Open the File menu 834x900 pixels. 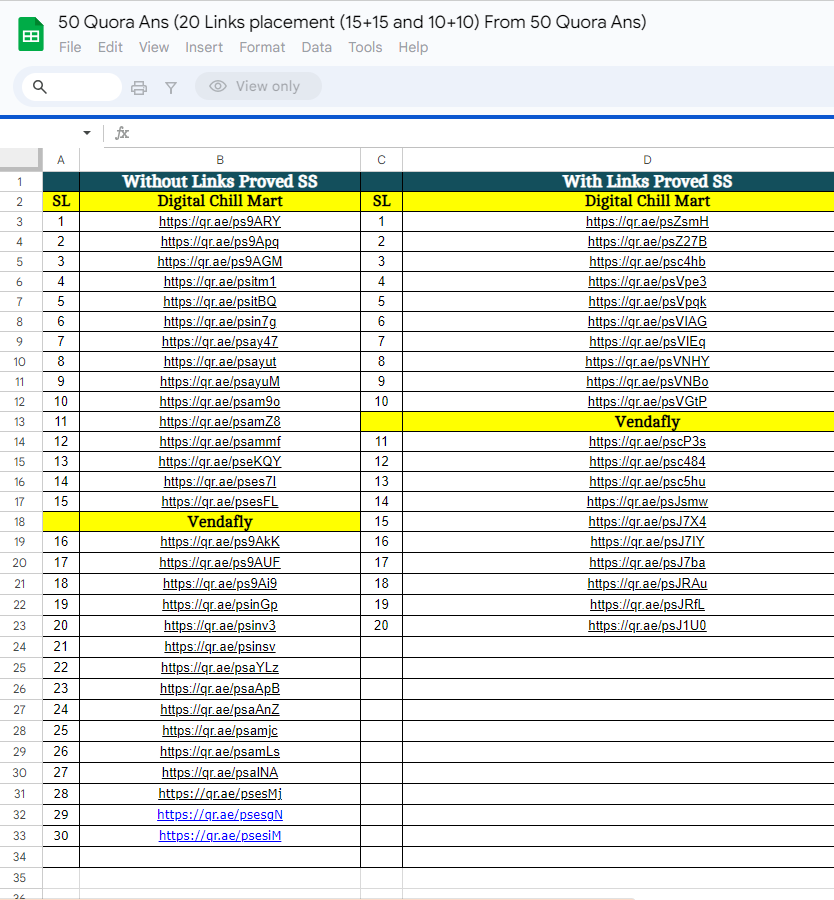[70, 47]
